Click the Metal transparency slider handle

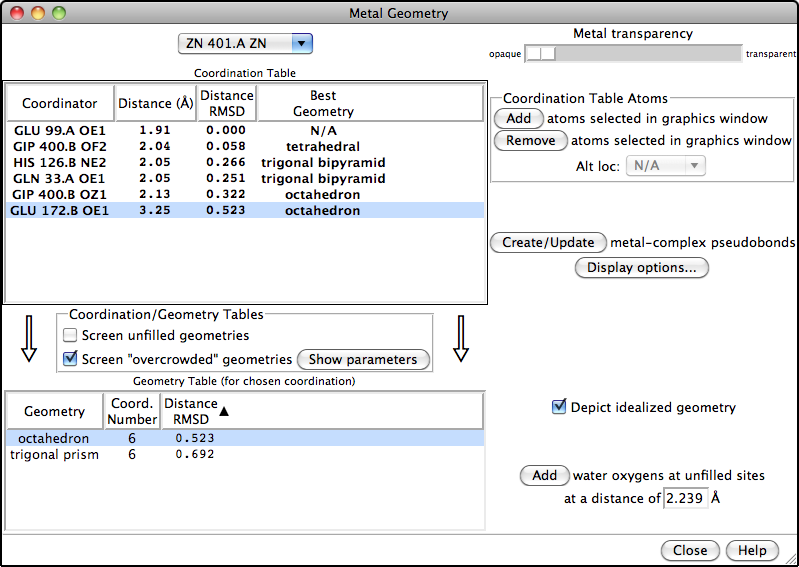pos(541,53)
